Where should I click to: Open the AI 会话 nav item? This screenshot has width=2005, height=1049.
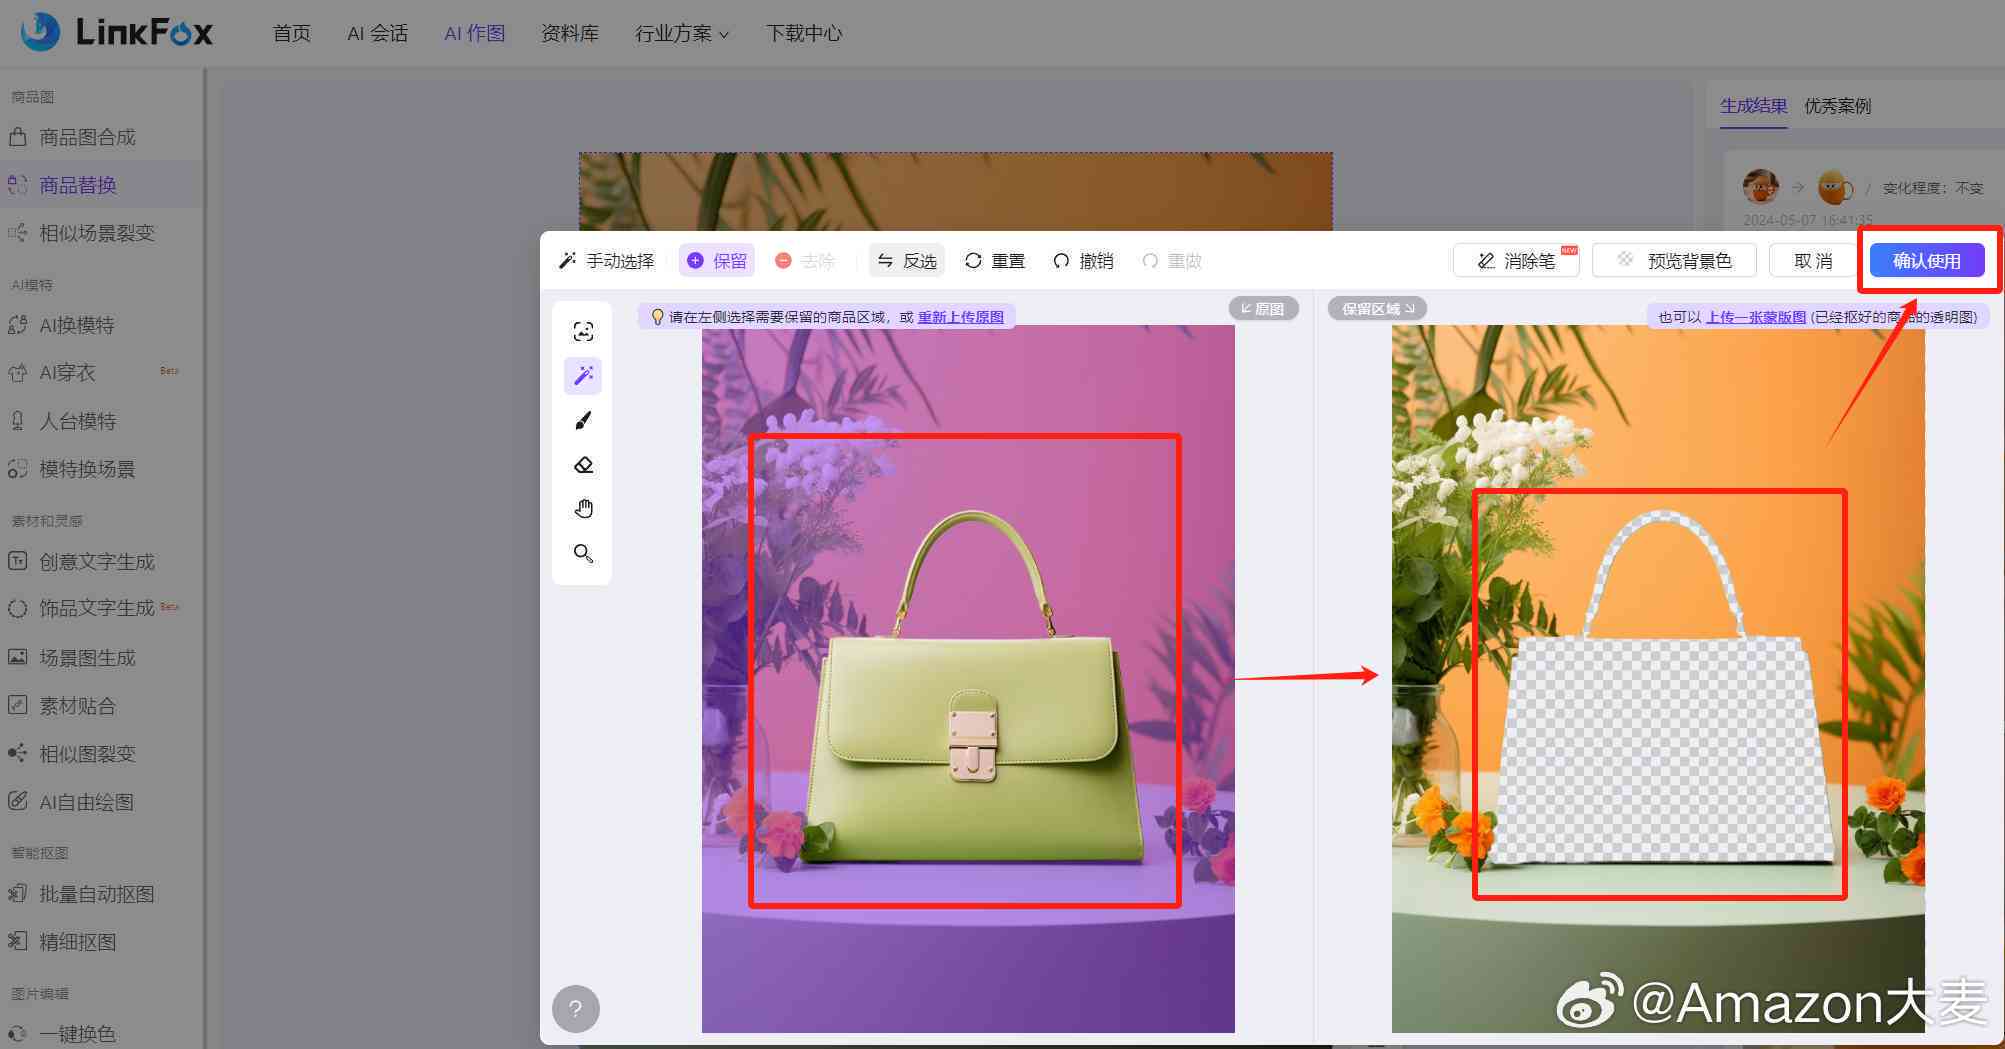377,33
